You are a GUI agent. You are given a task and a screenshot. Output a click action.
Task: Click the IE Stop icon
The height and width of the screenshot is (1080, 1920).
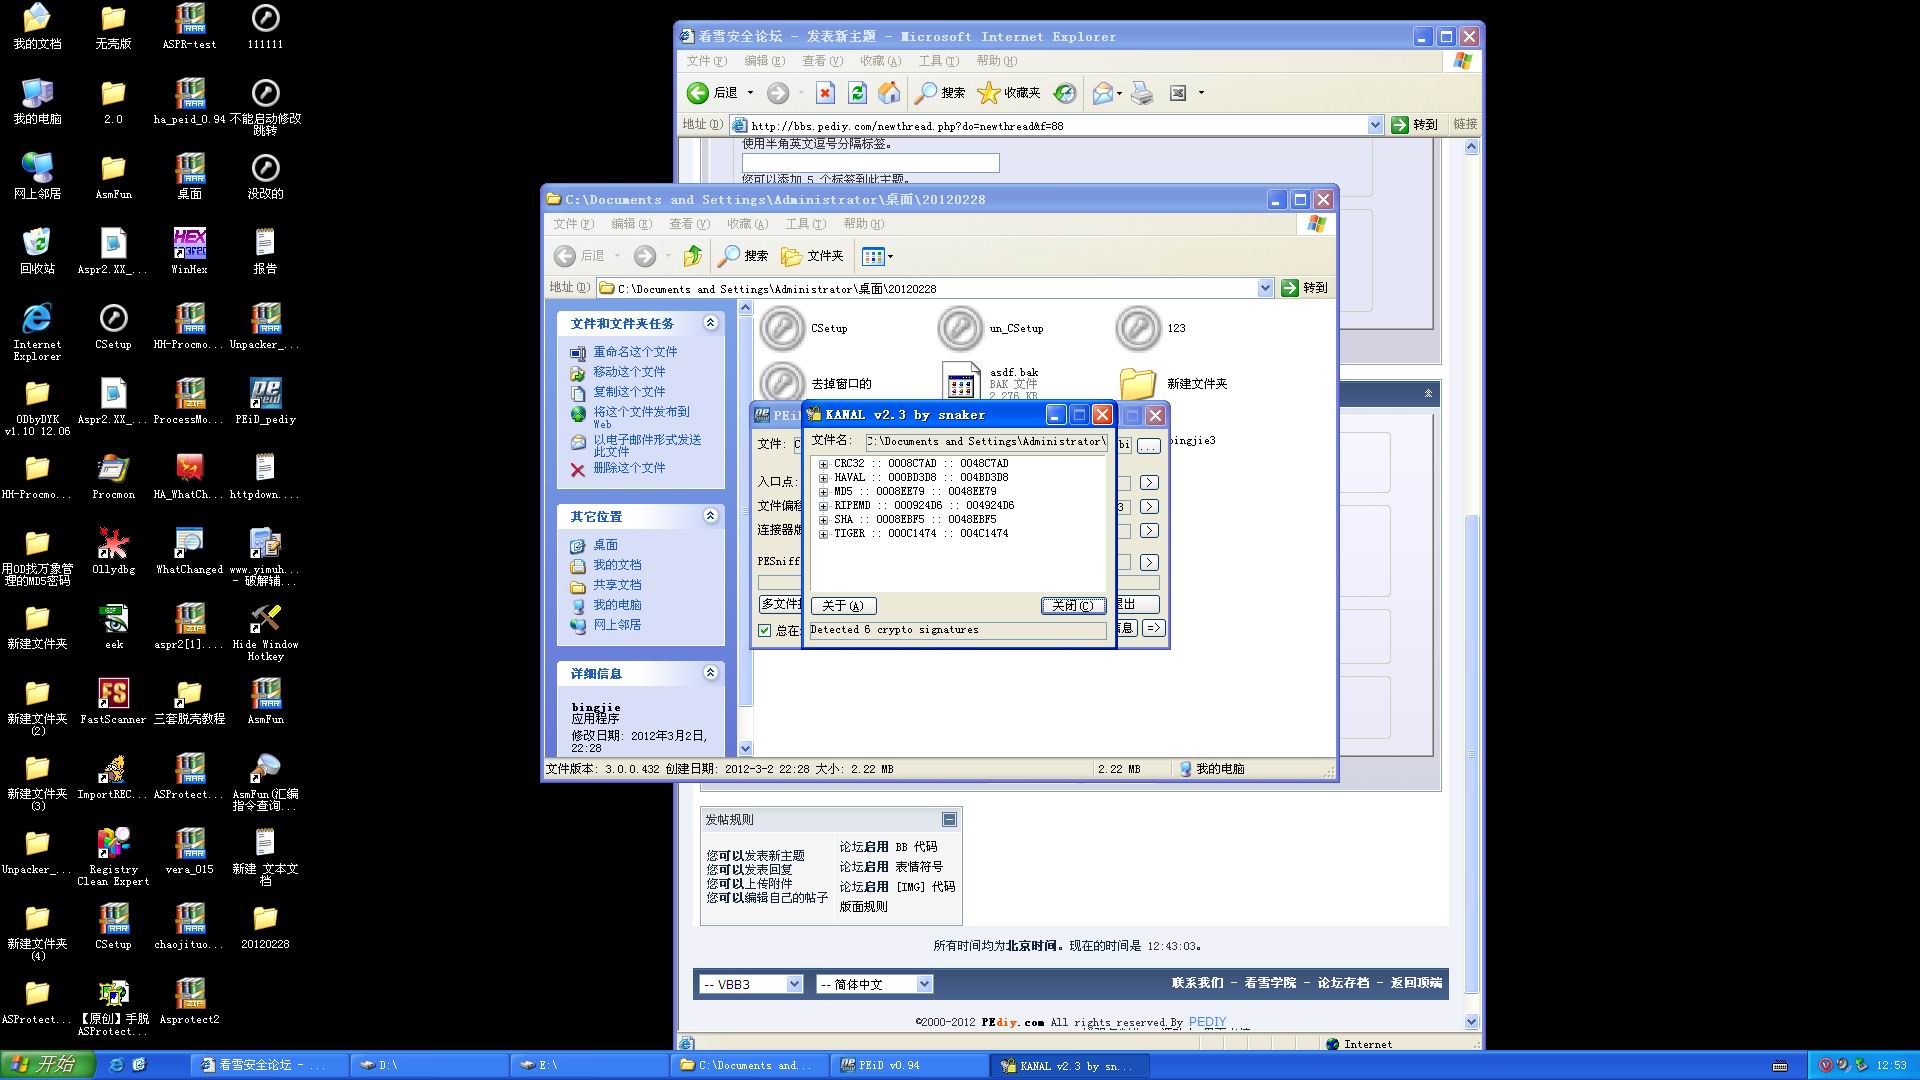click(825, 93)
